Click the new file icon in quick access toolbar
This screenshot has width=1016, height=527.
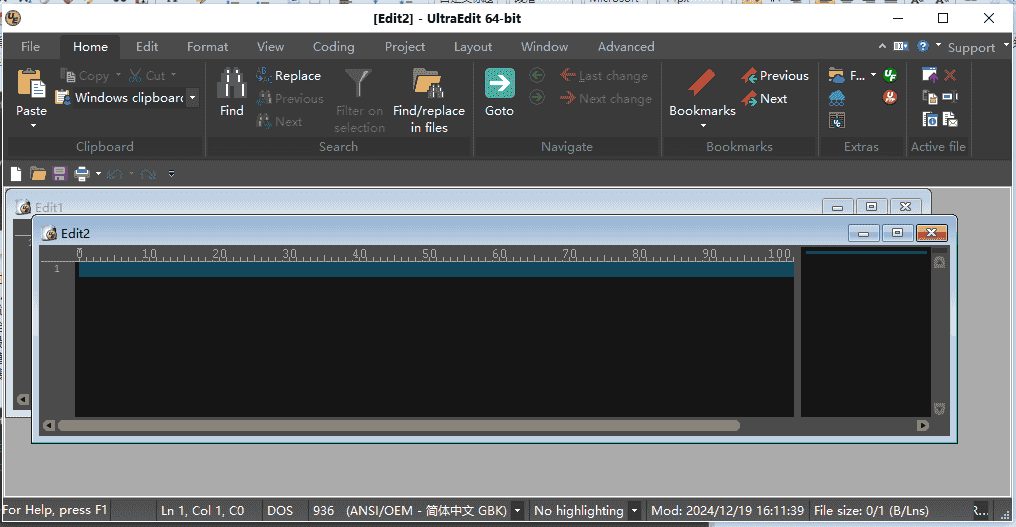16,174
